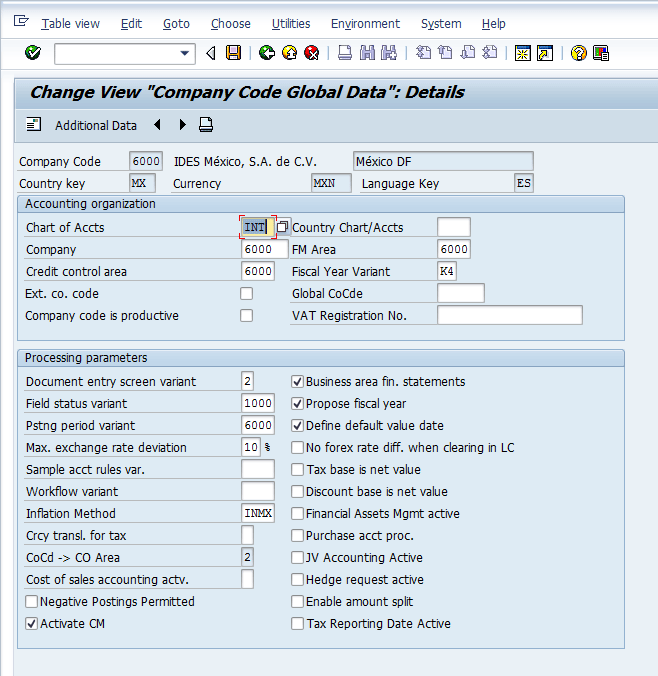This screenshot has height=676, width=658.
Task: Uncheck the Activate CM checkbox
Action: 32,624
